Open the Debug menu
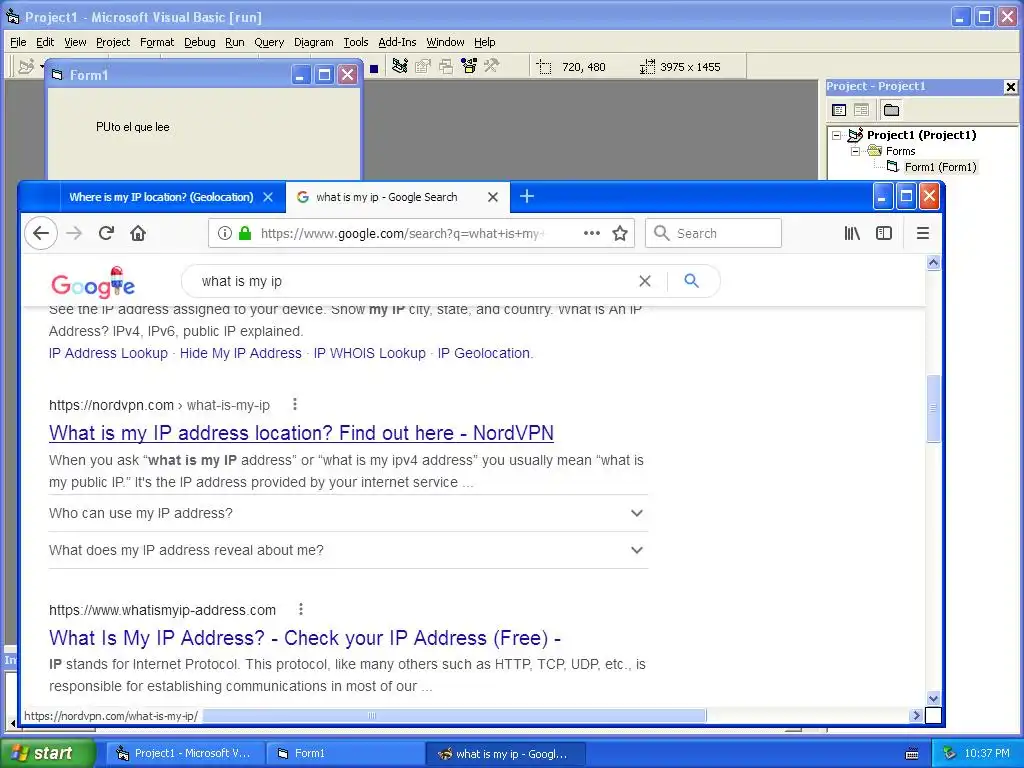 click(x=200, y=42)
